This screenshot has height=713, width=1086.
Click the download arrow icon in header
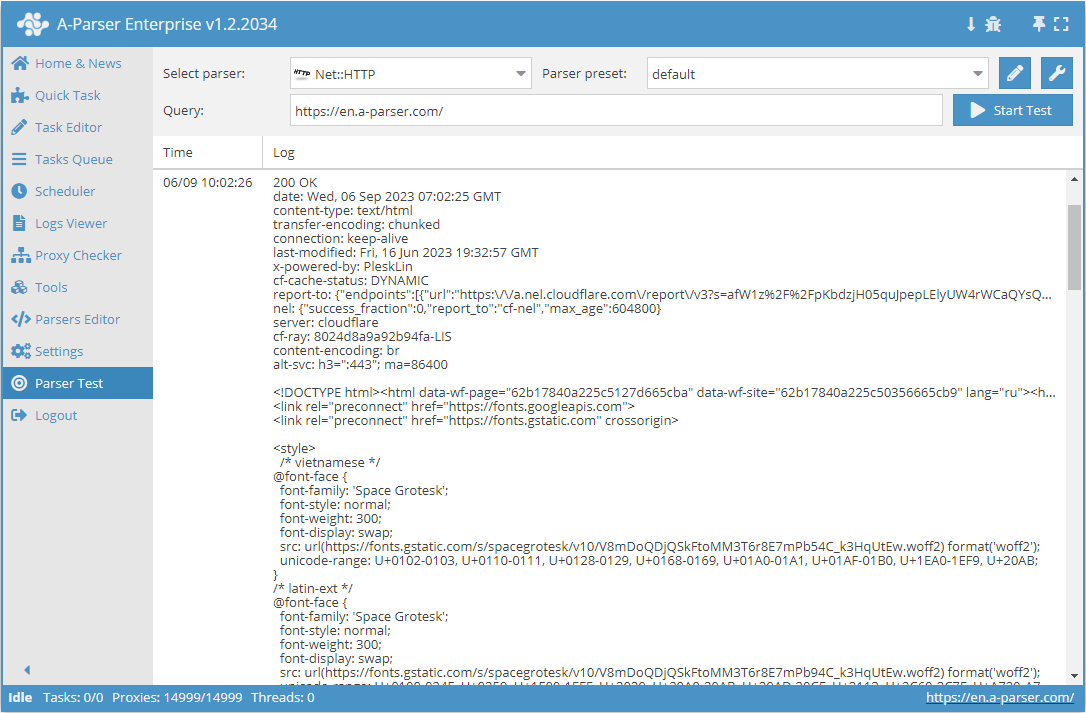(x=970, y=24)
